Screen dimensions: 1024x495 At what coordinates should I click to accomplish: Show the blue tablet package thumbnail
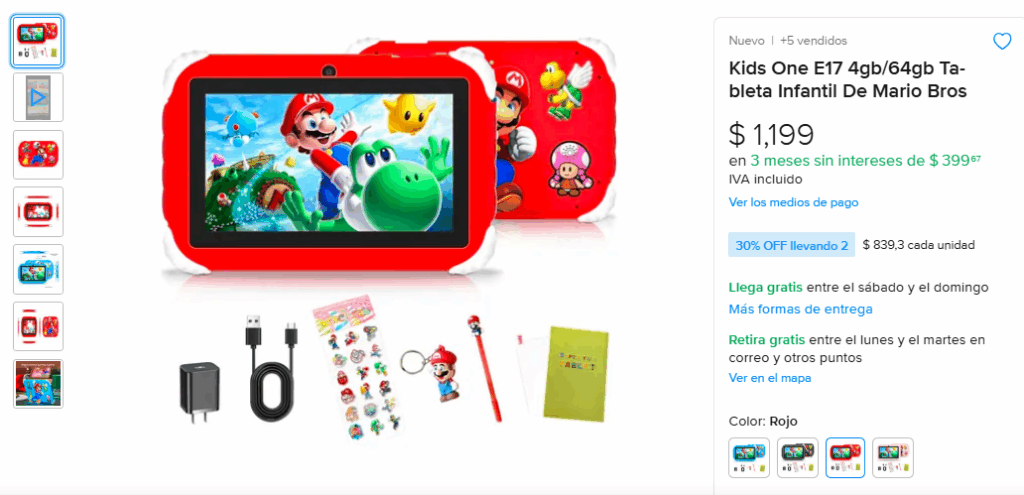pos(38,269)
